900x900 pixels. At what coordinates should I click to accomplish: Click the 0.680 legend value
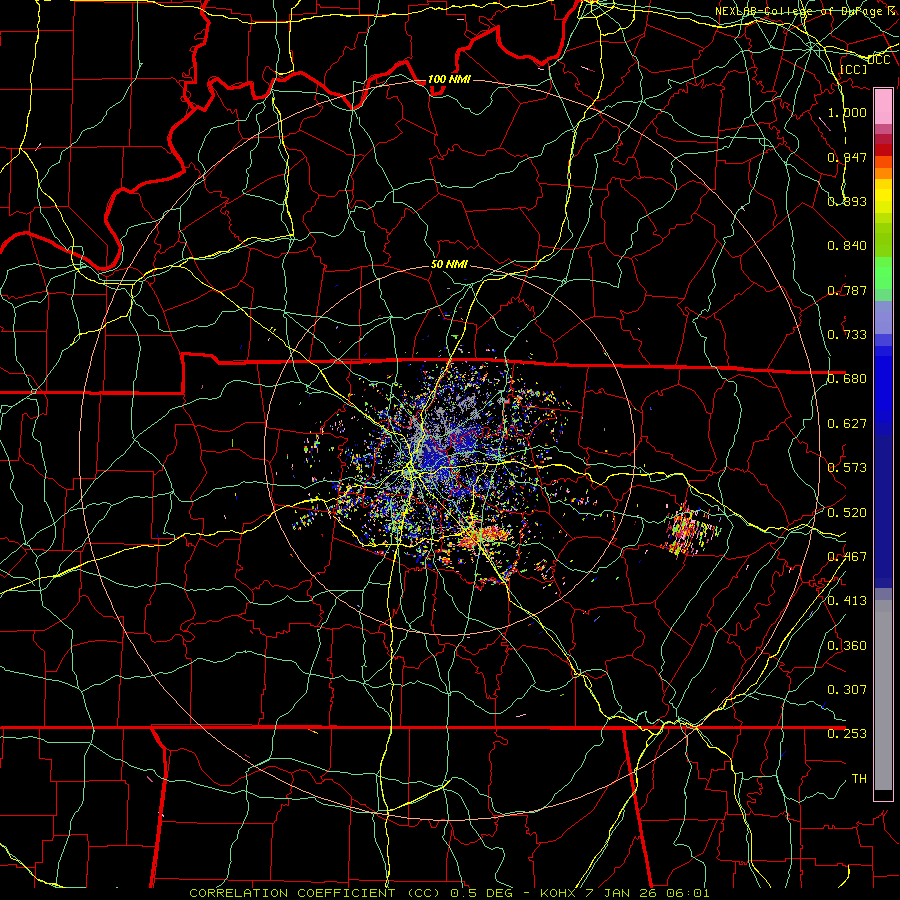click(x=847, y=379)
